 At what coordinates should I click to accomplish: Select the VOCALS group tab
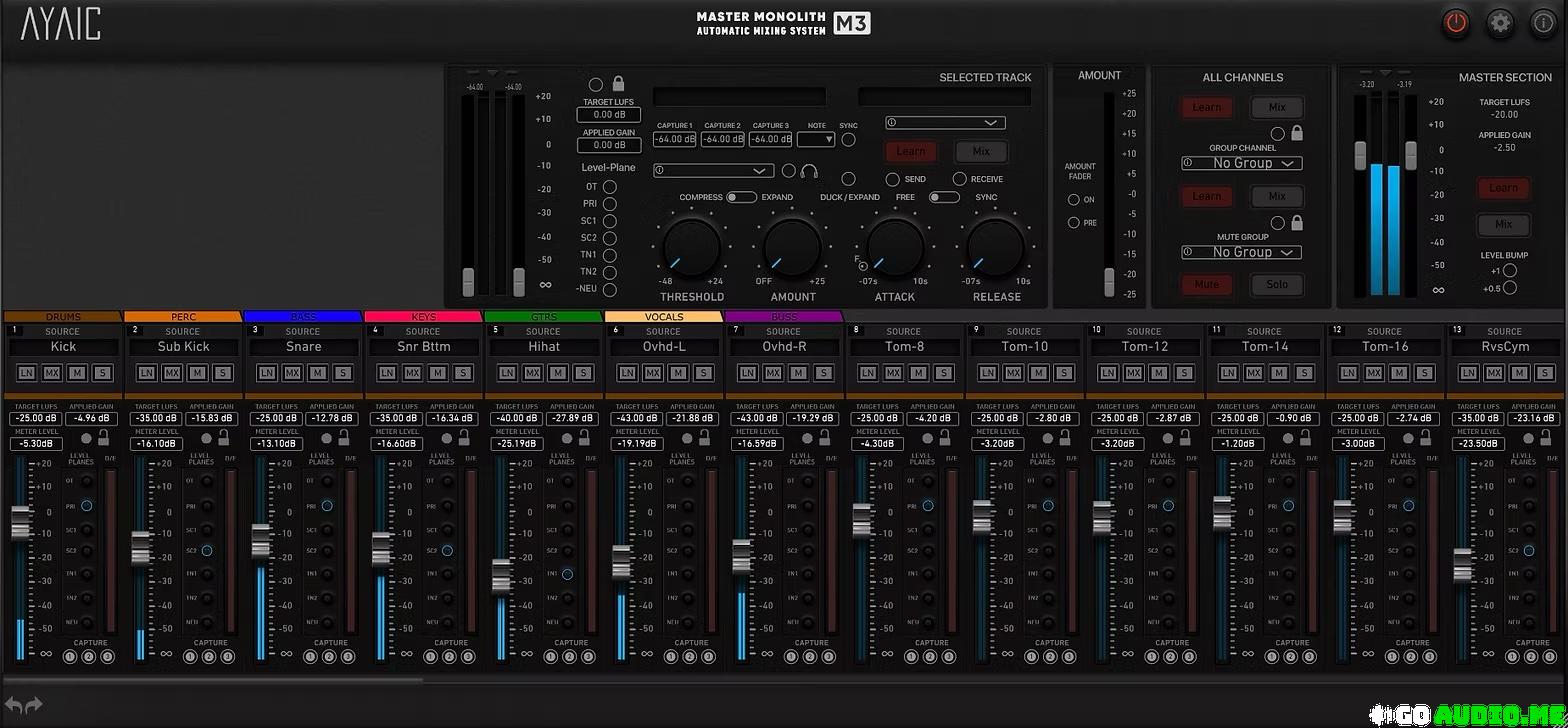[x=664, y=317]
